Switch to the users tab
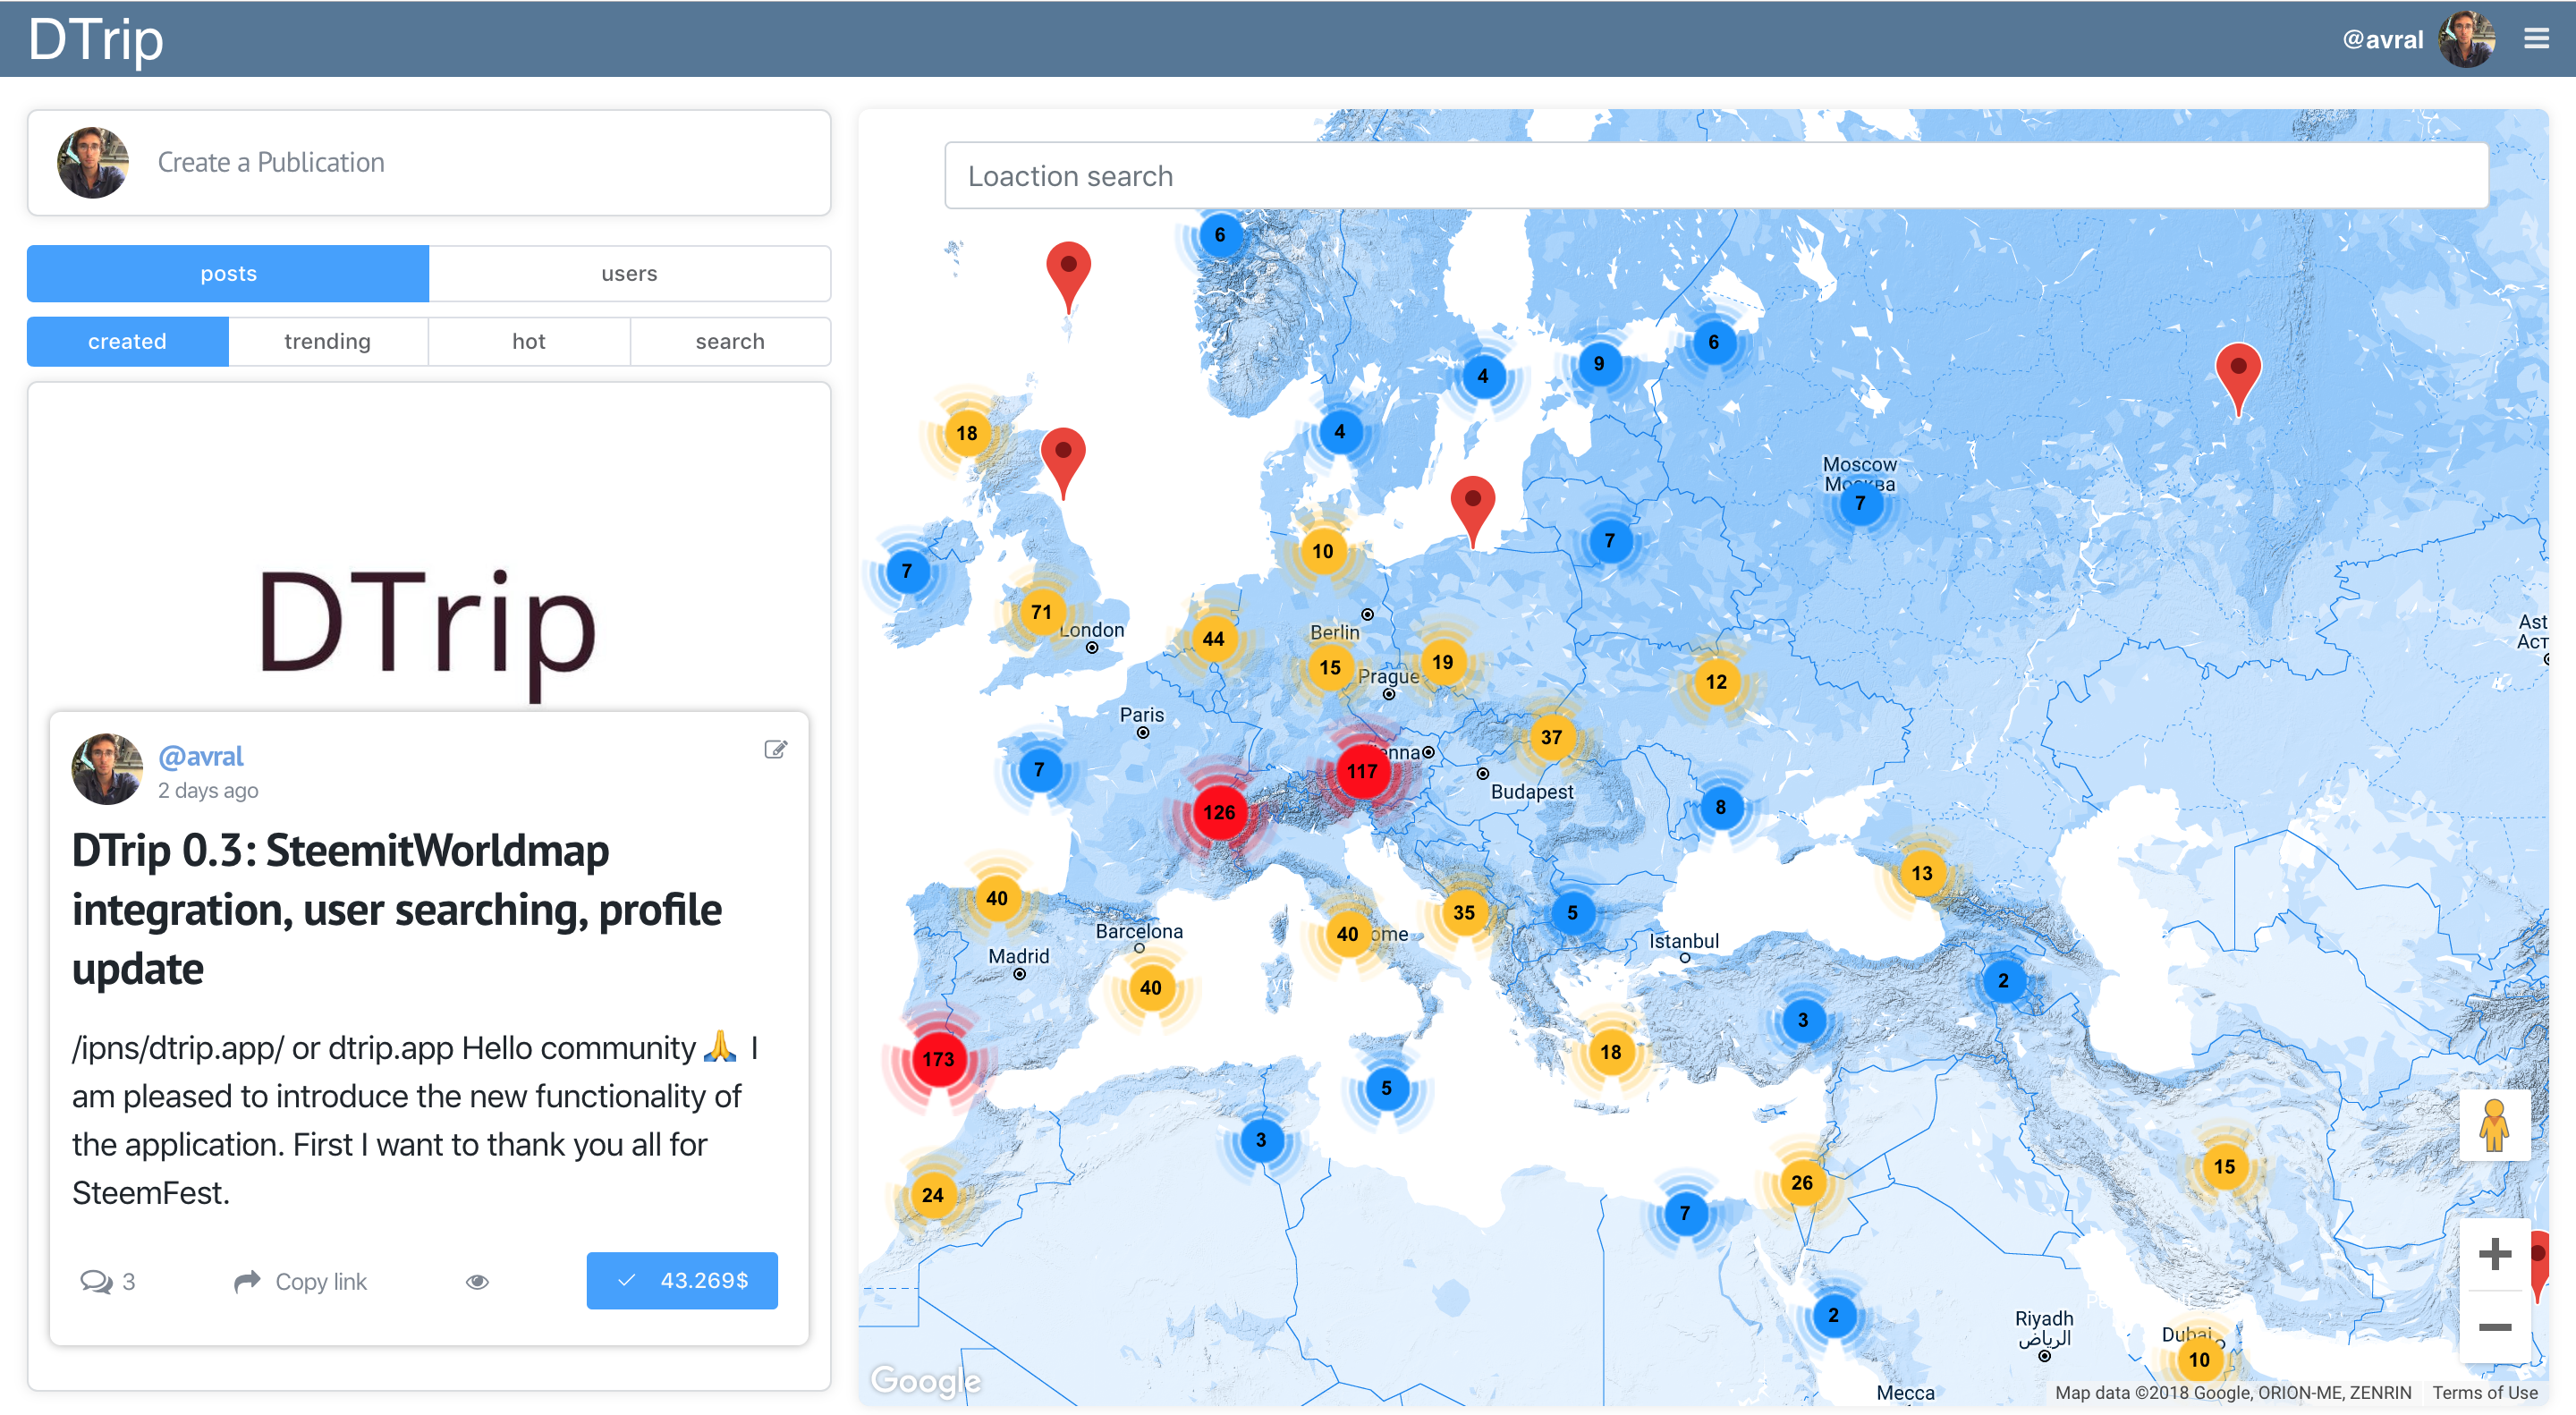The image size is (2576, 1415). pyautogui.click(x=629, y=273)
